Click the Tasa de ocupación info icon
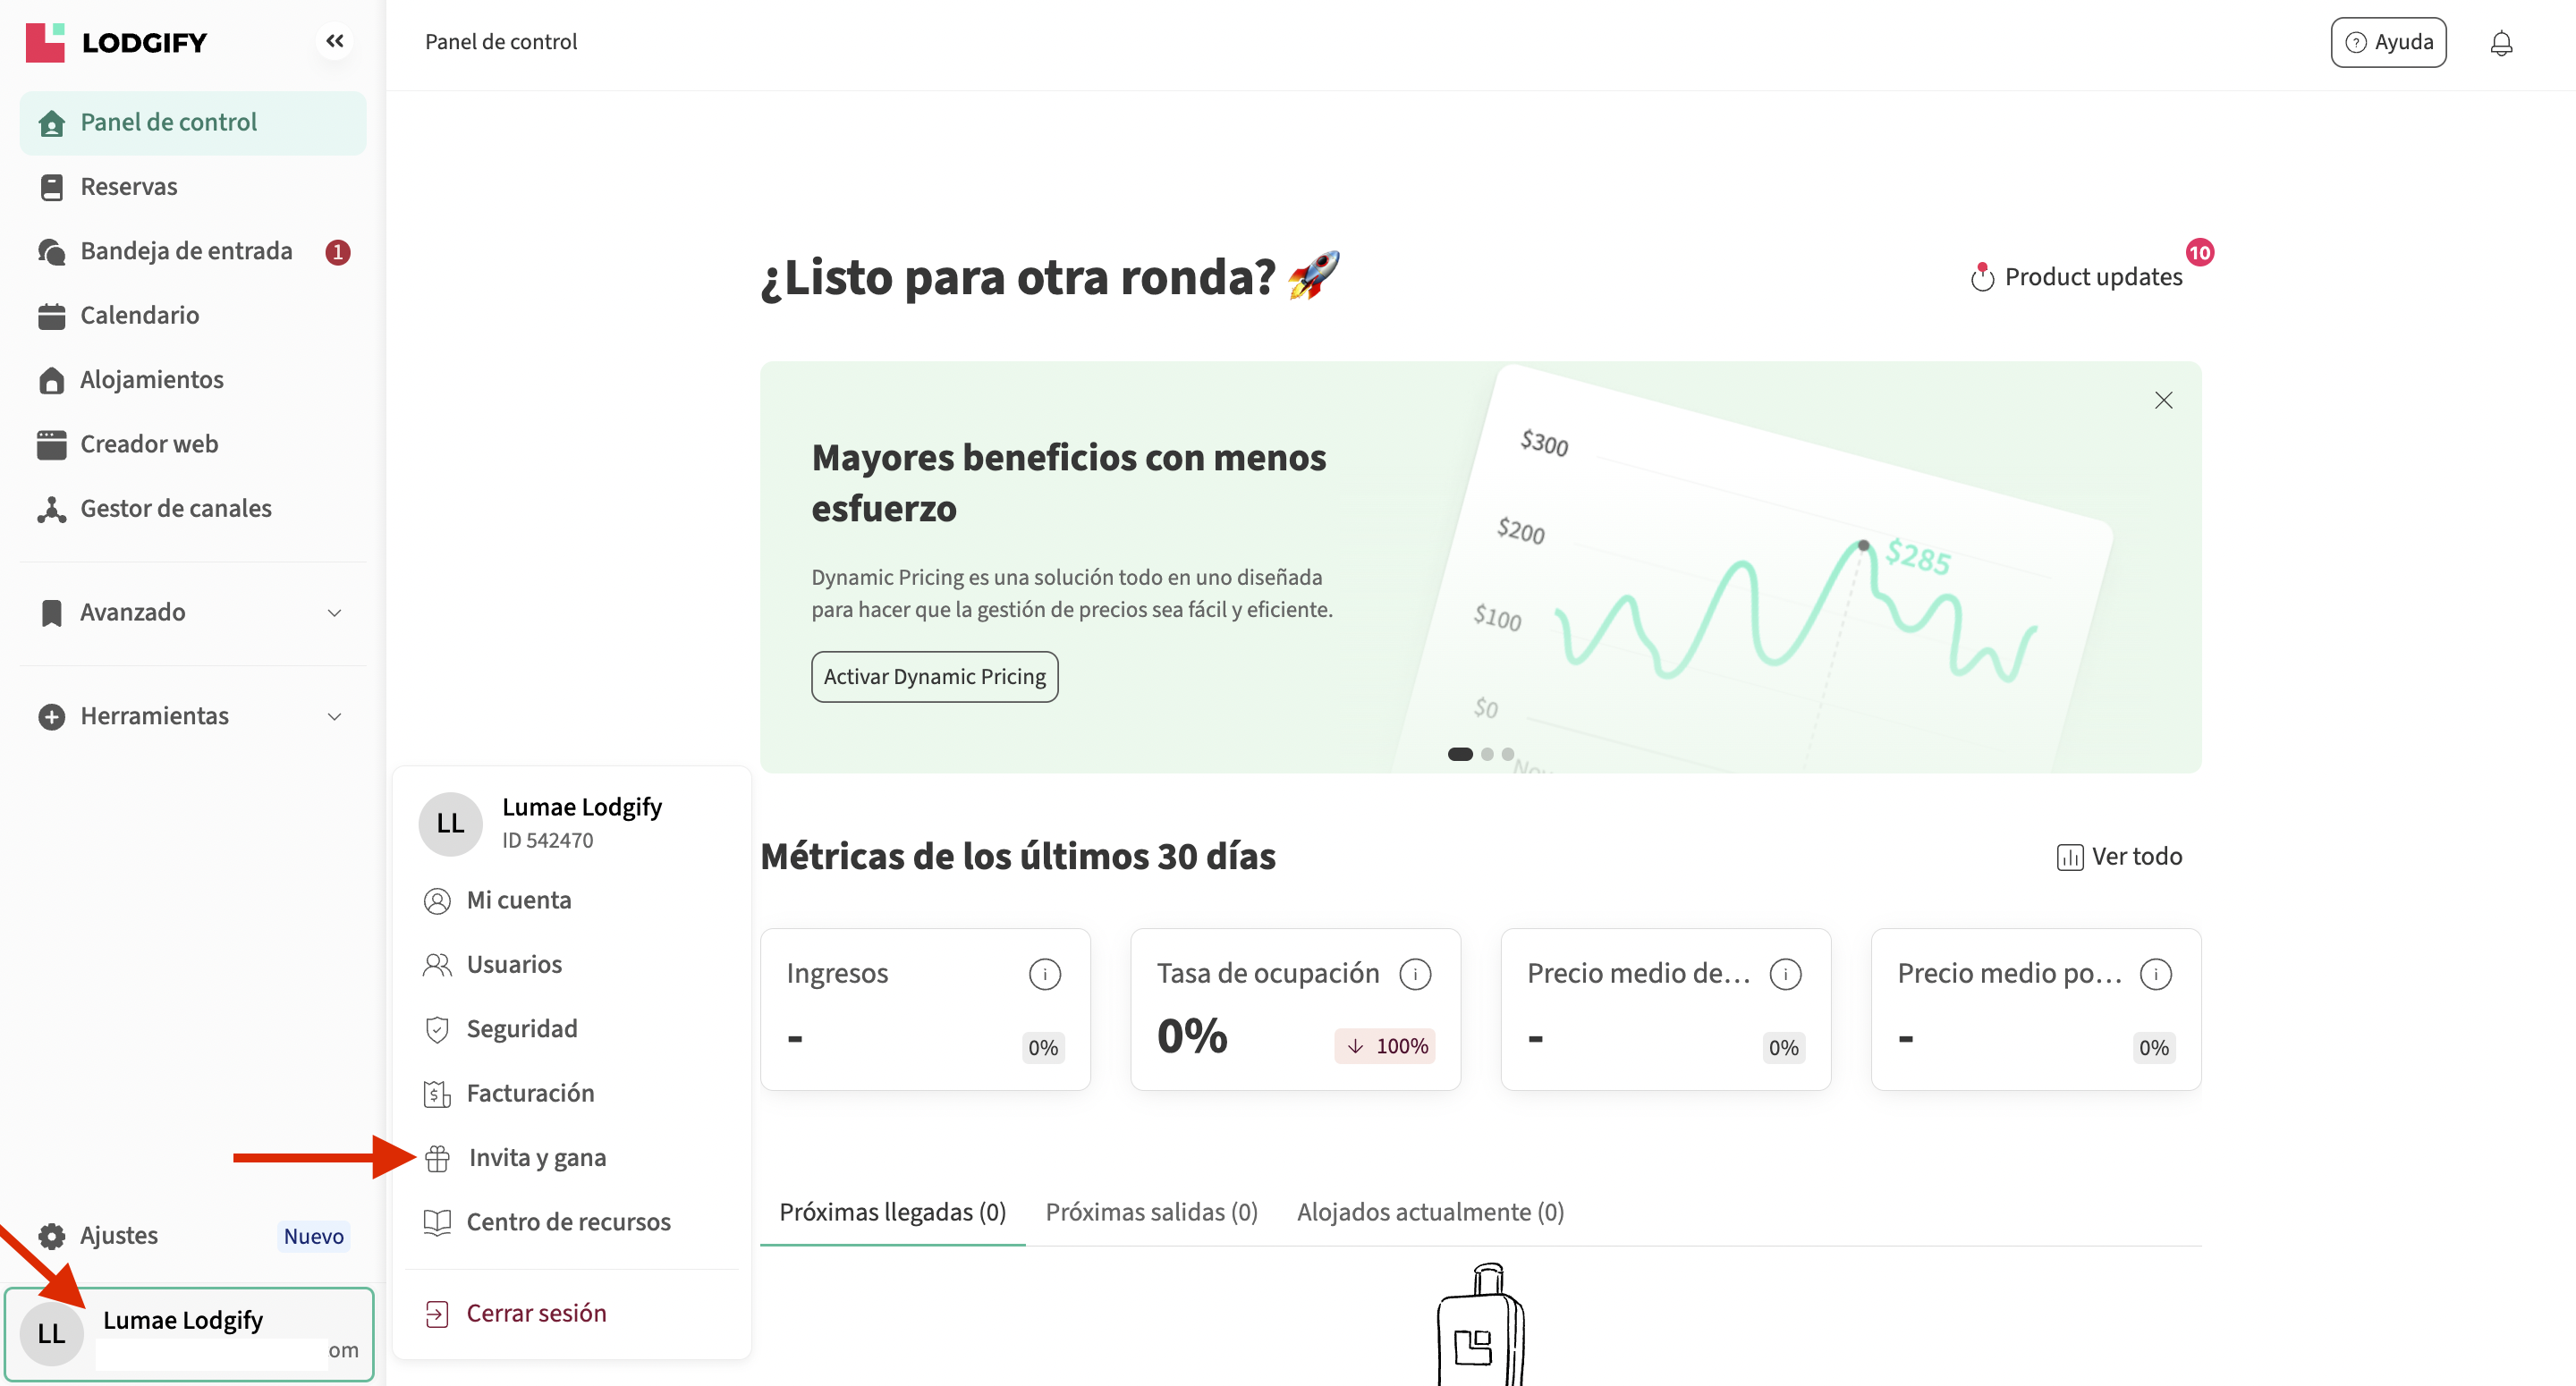 (x=1414, y=974)
